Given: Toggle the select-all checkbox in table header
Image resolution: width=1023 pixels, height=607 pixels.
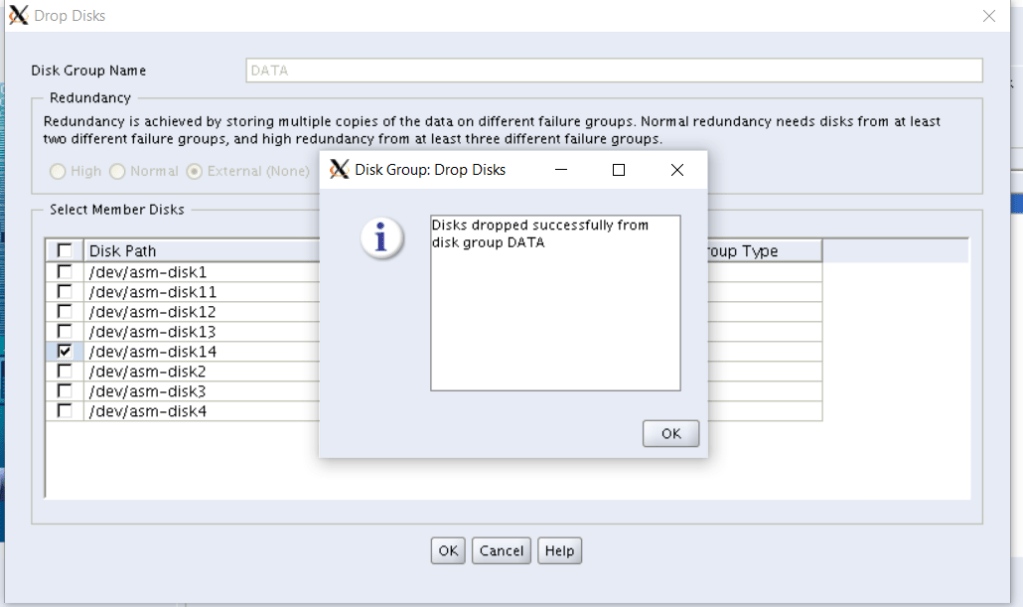Looking at the screenshot, I should point(64,251).
